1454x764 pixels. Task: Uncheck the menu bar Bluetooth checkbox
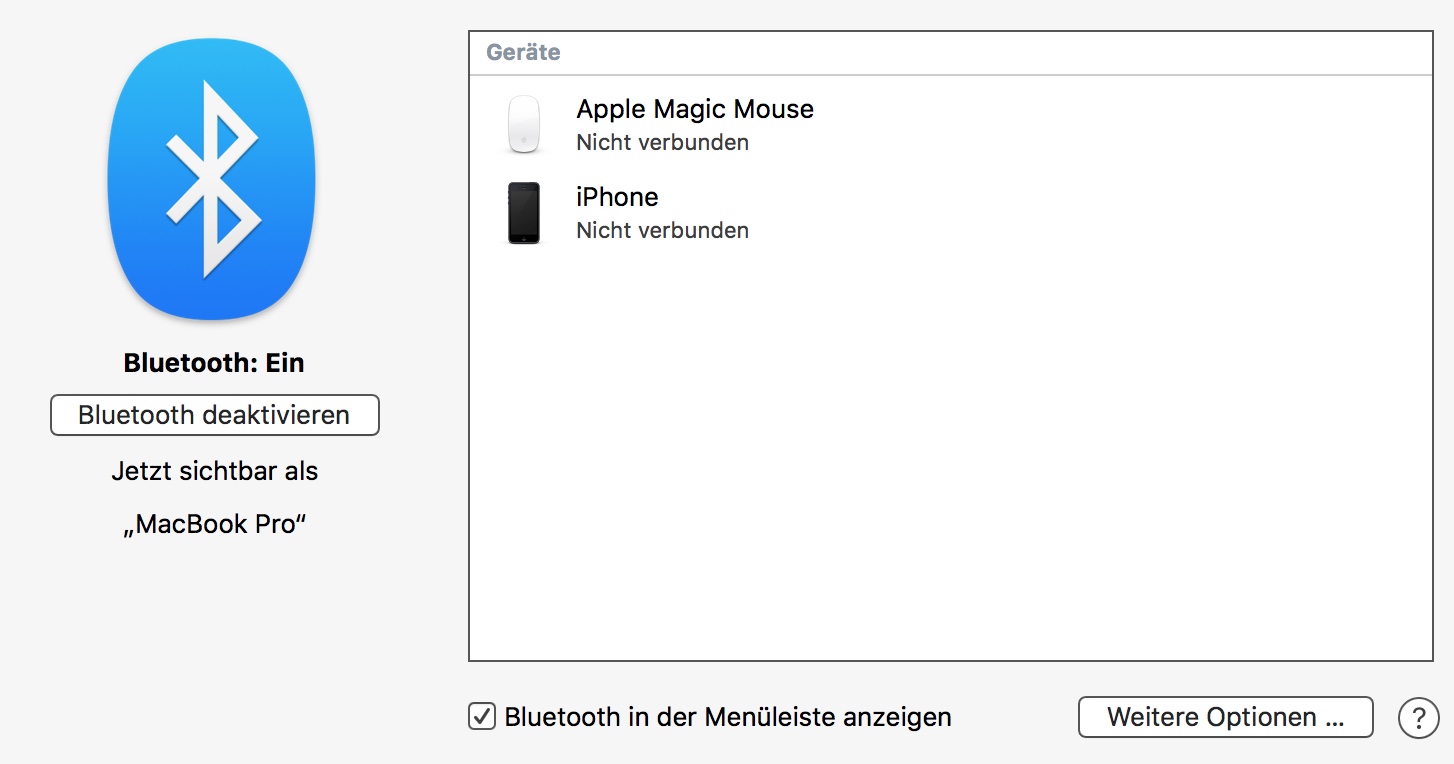(482, 716)
